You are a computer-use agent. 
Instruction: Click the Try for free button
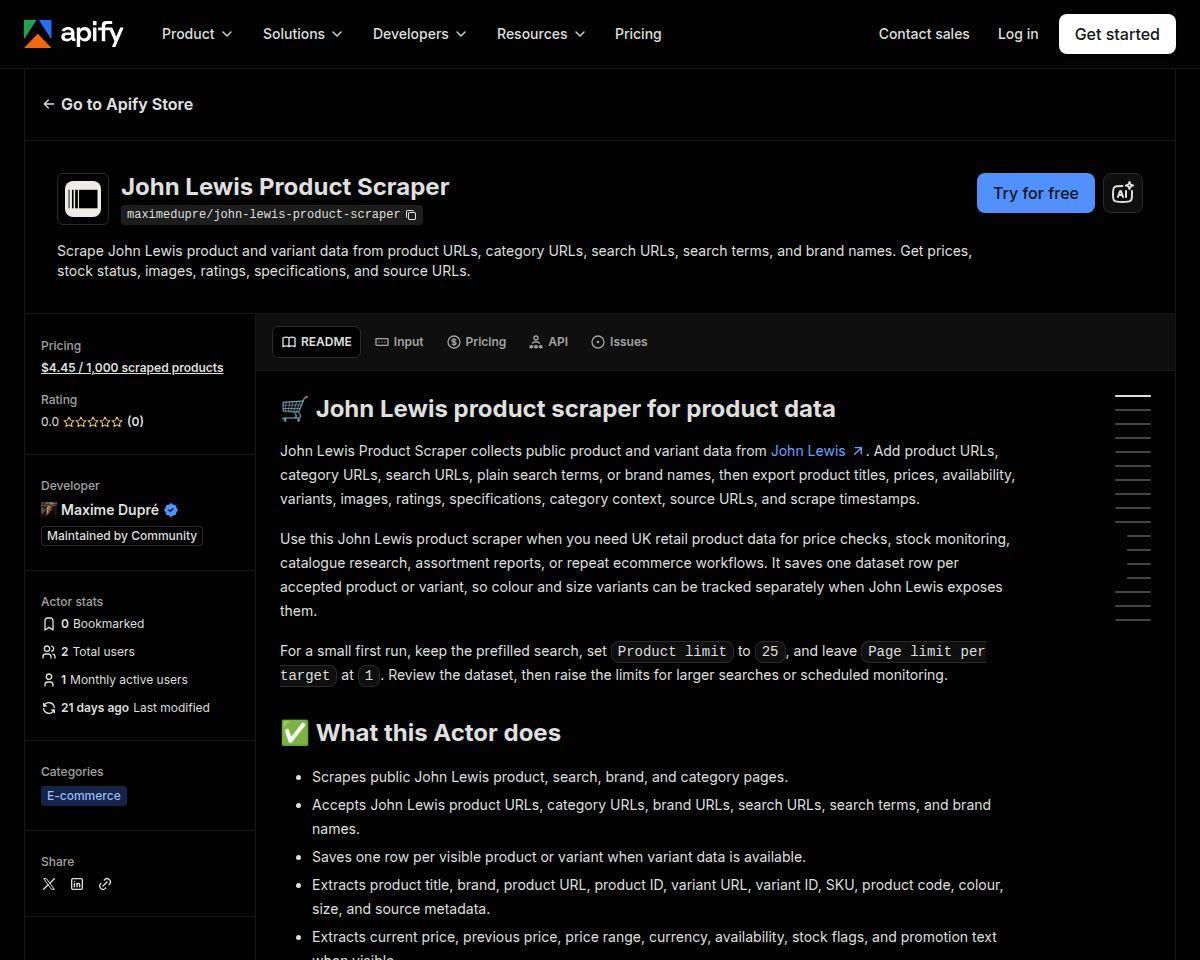point(1035,193)
